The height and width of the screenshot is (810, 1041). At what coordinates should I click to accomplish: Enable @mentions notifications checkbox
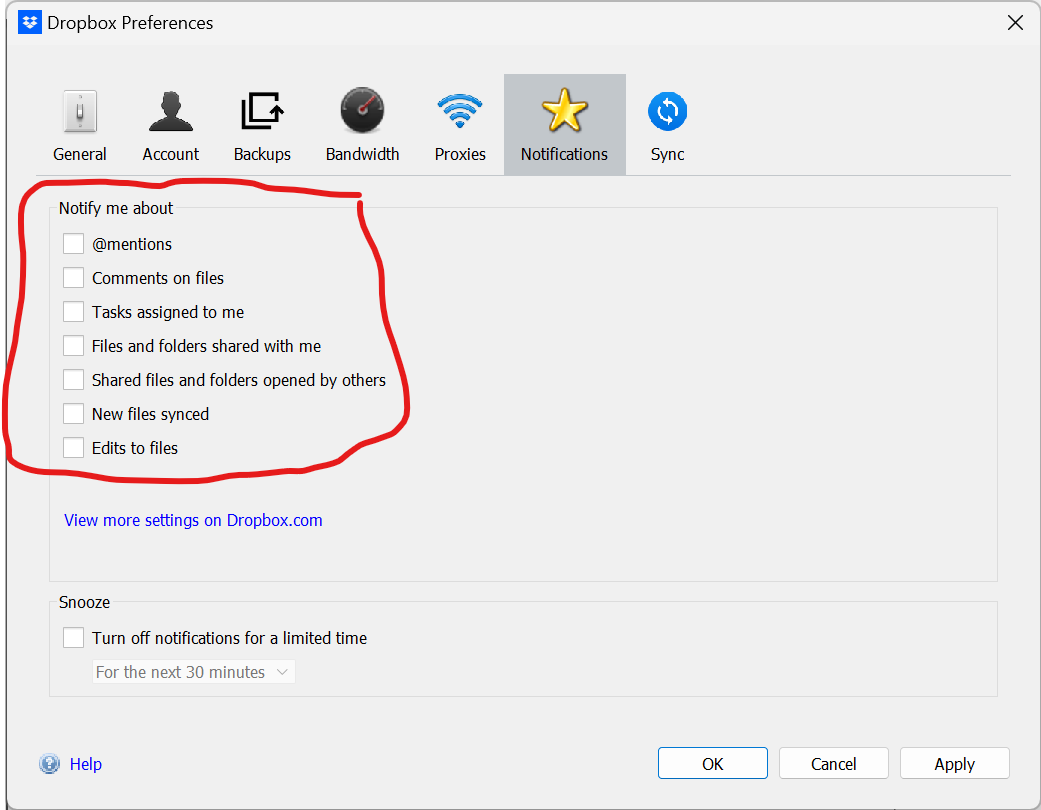point(73,244)
